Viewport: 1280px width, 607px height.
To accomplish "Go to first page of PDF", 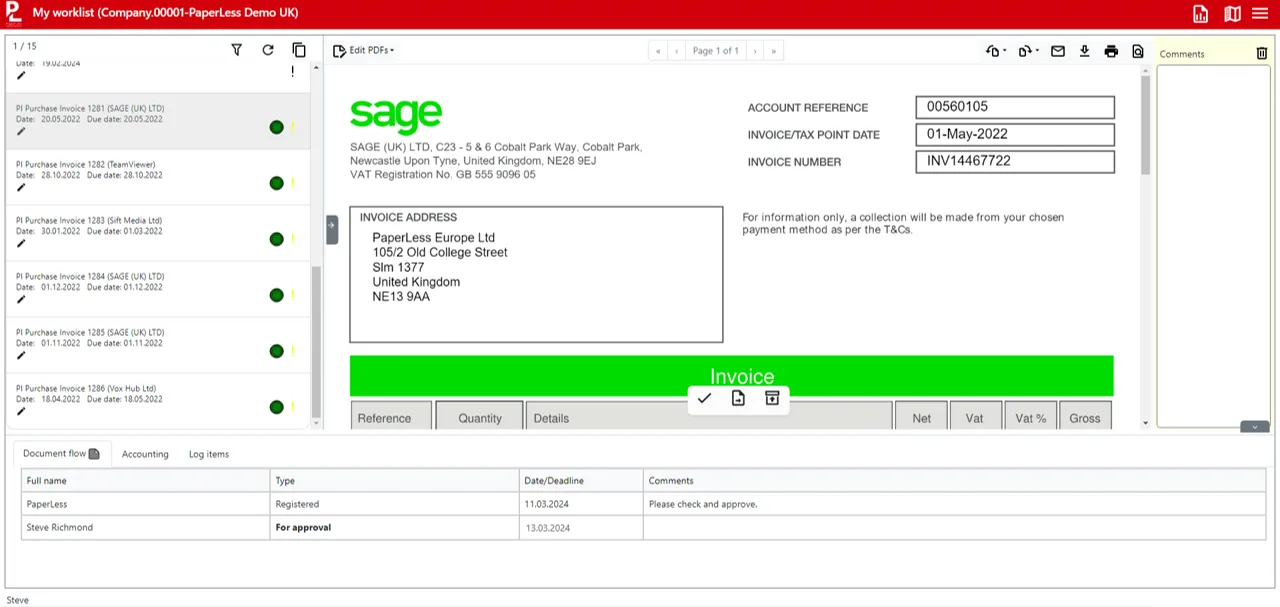I will click(658, 51).
